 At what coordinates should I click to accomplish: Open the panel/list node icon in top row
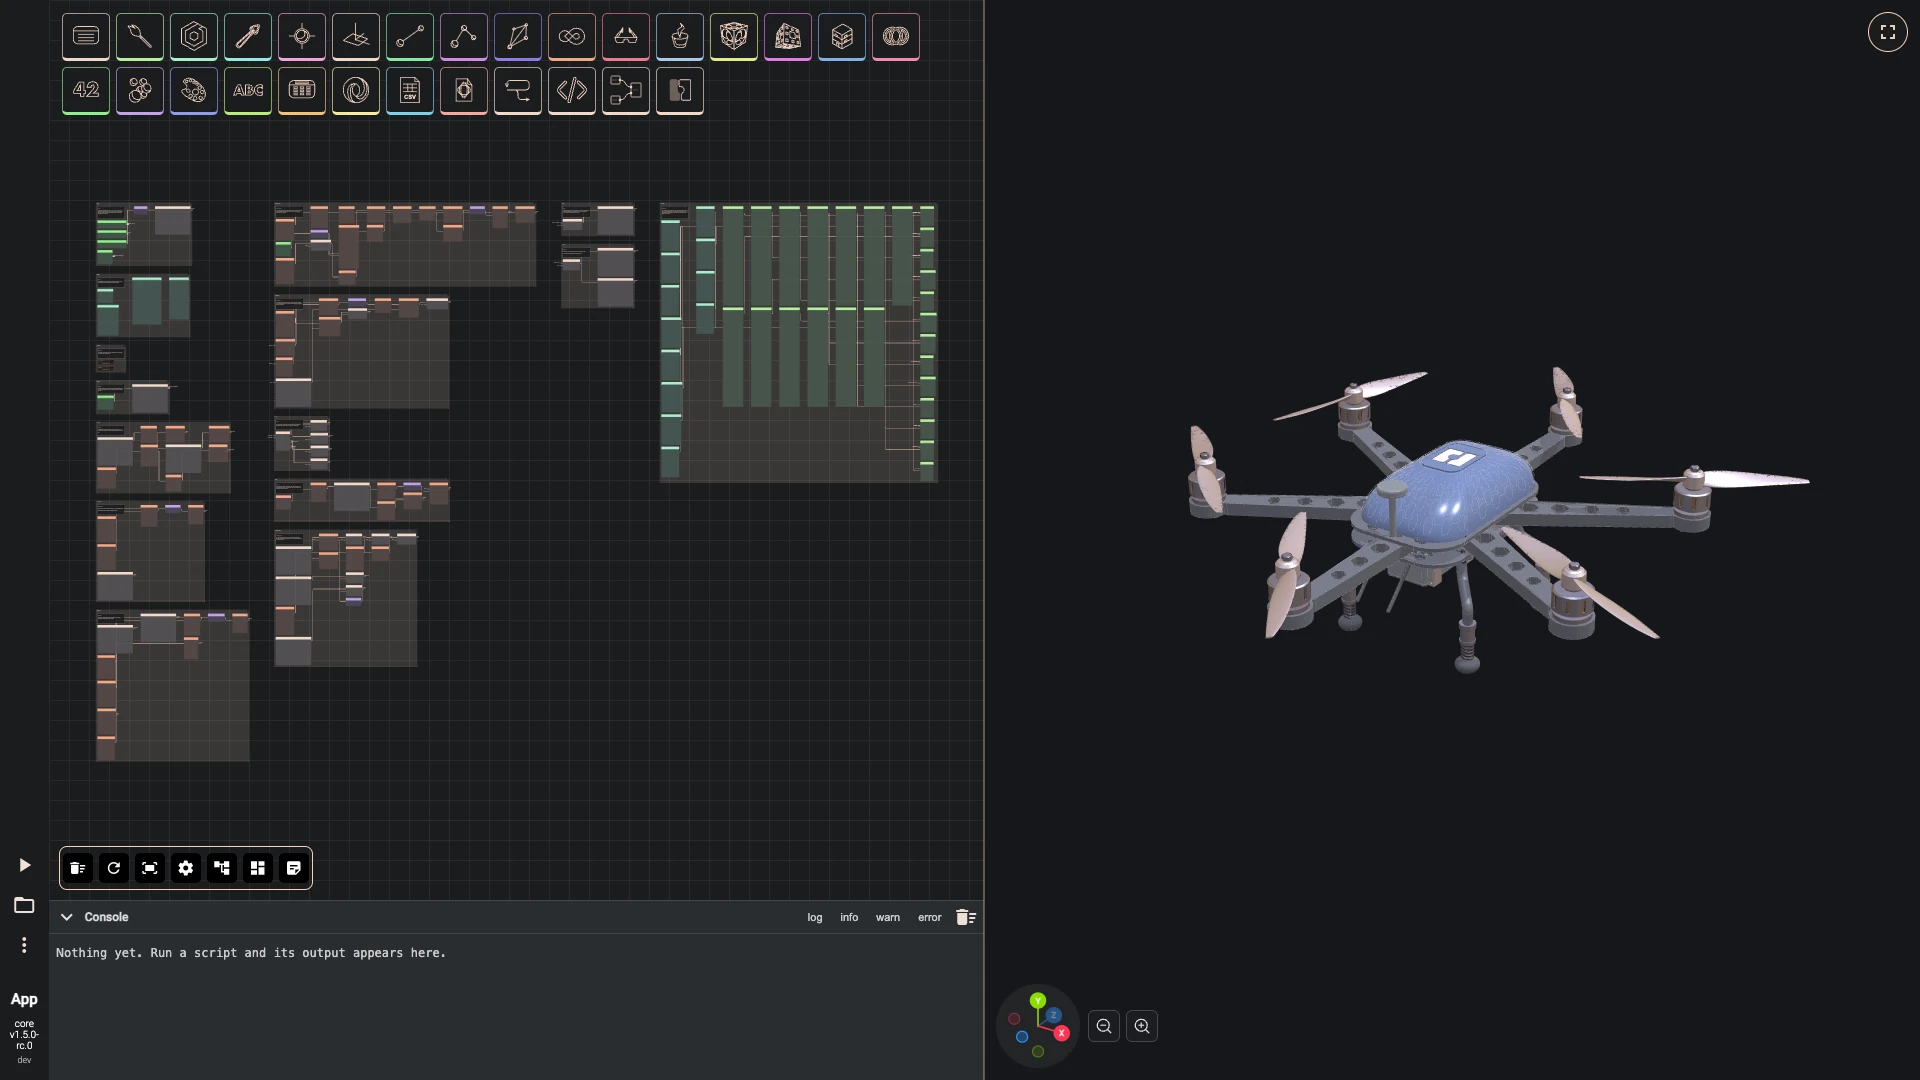tap(86, 37)
